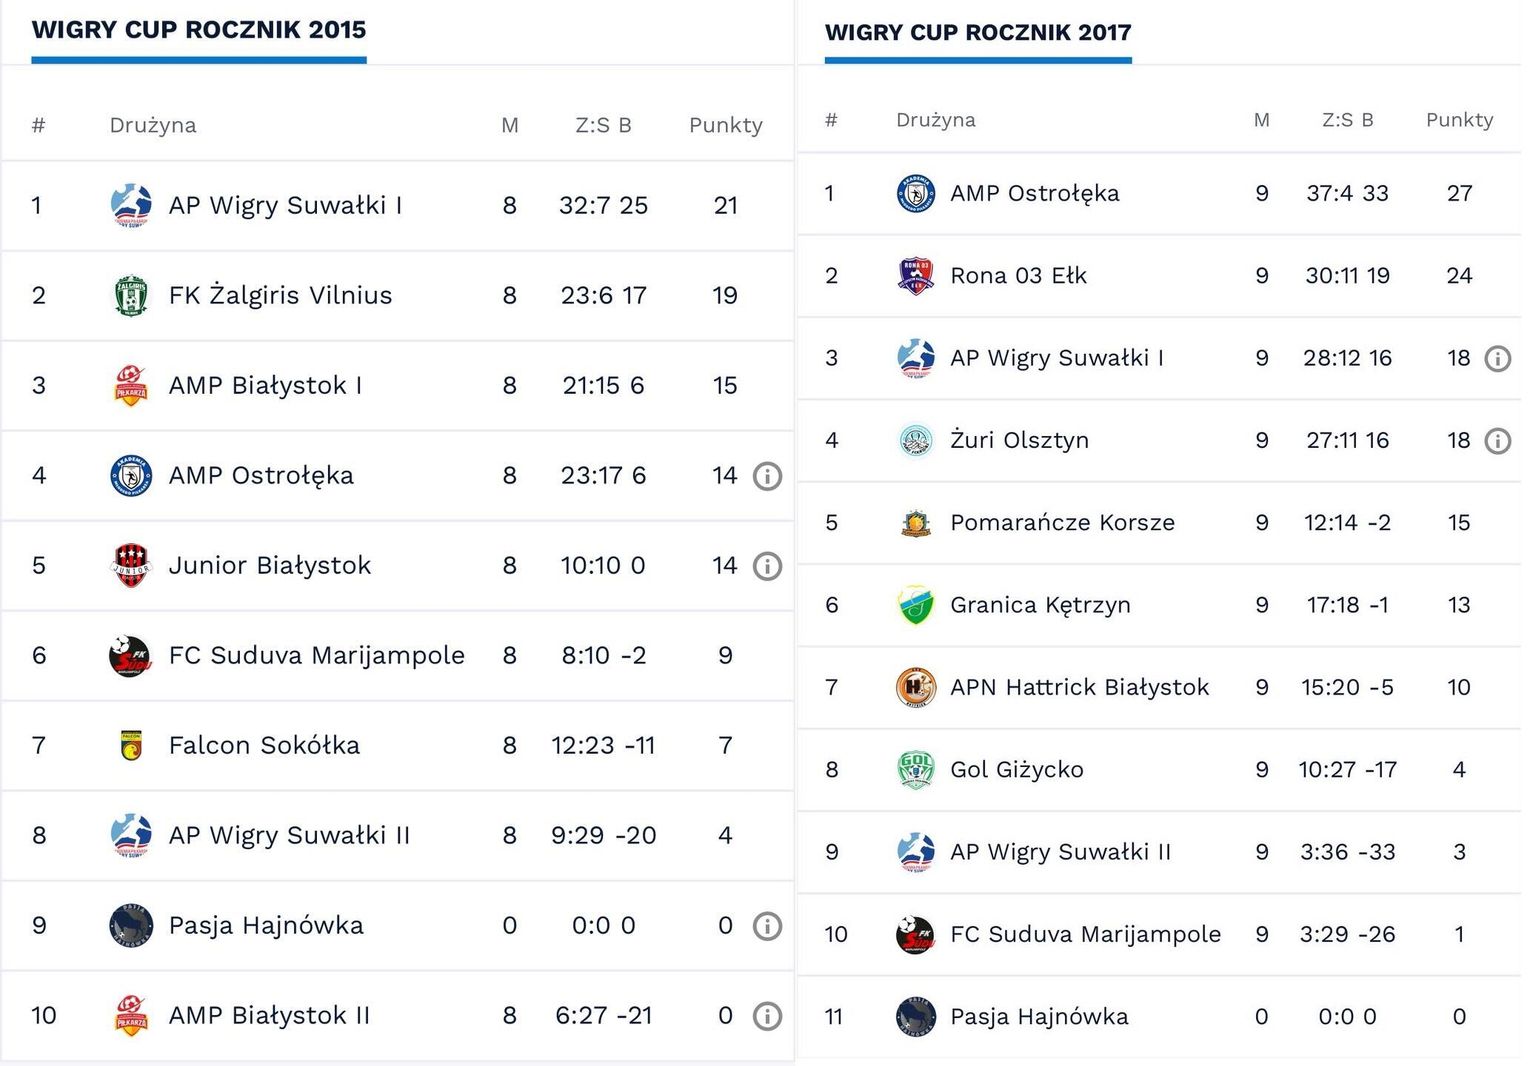The image size is (1530, 1066).
Task: Click FK Żalgiris Vilnius club crest
Action: tap(131, 296)
